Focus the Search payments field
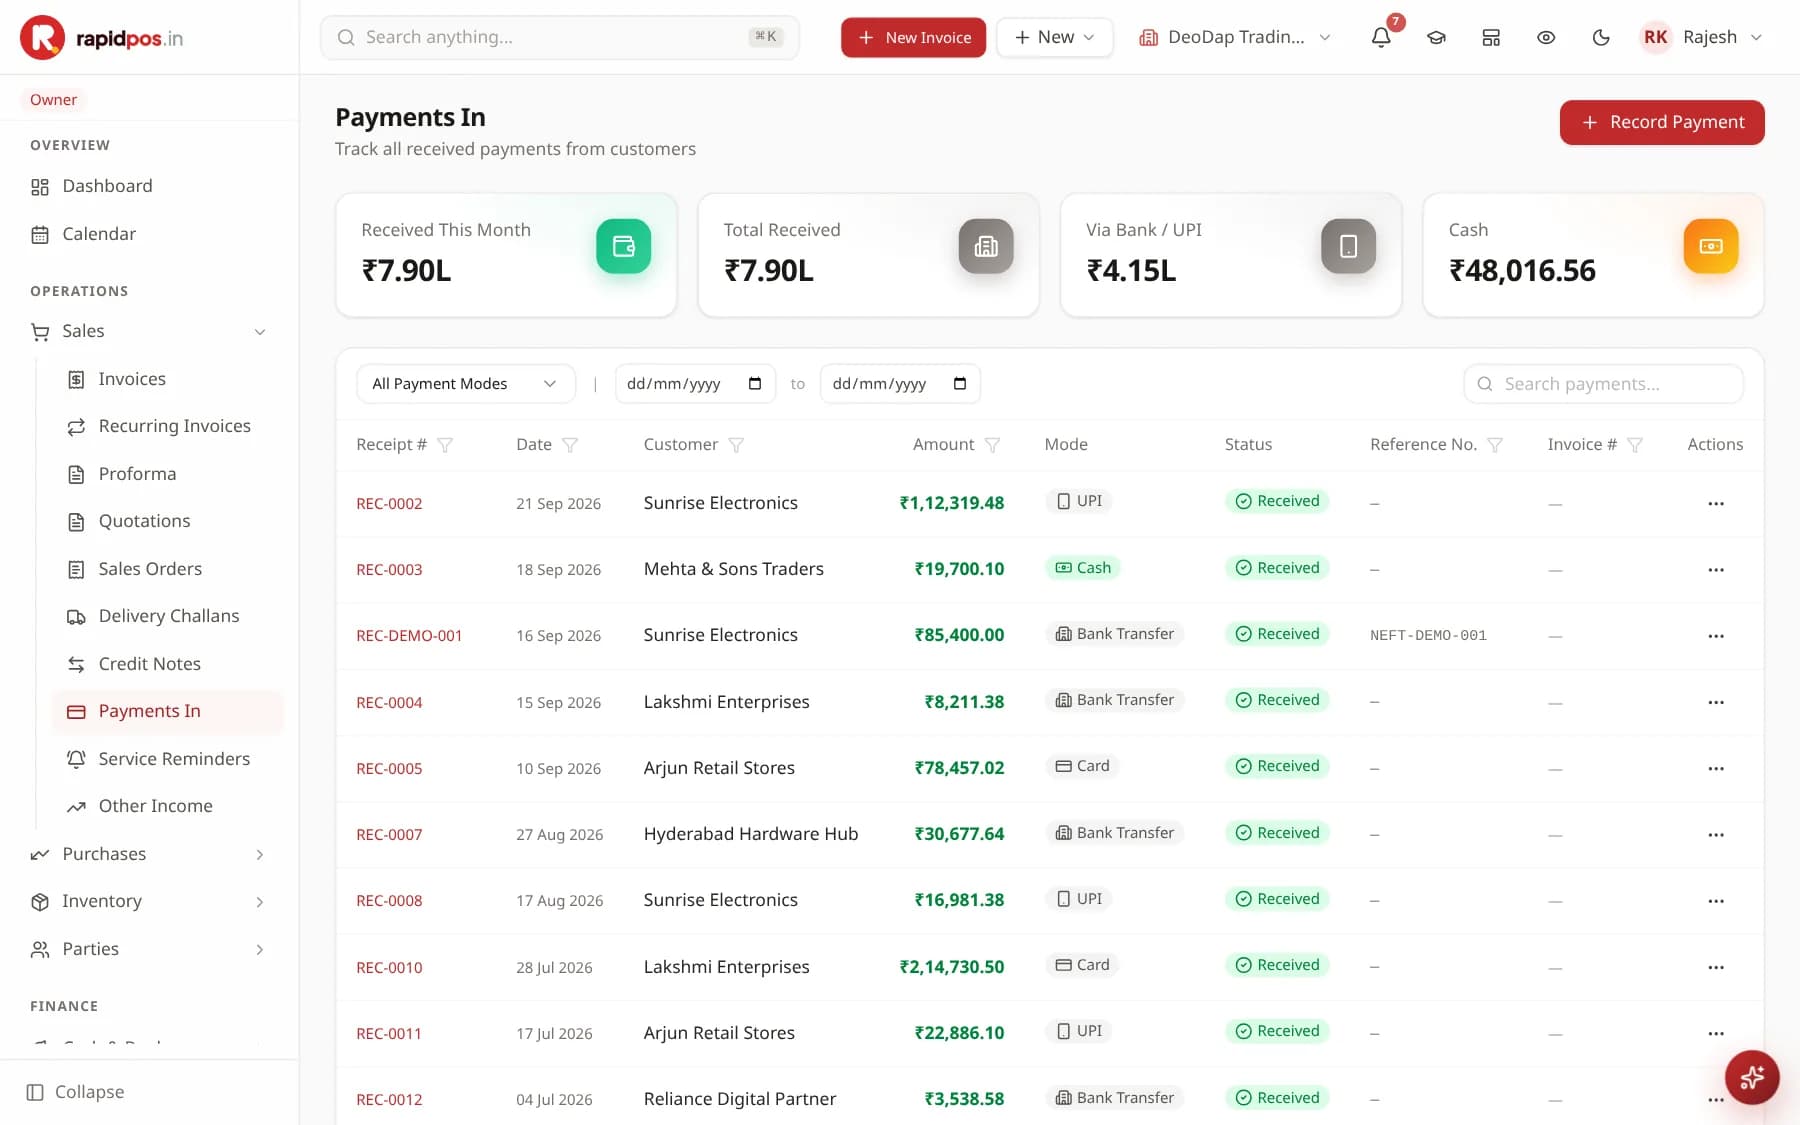1800x1125 pixels. click(1603, 384)
